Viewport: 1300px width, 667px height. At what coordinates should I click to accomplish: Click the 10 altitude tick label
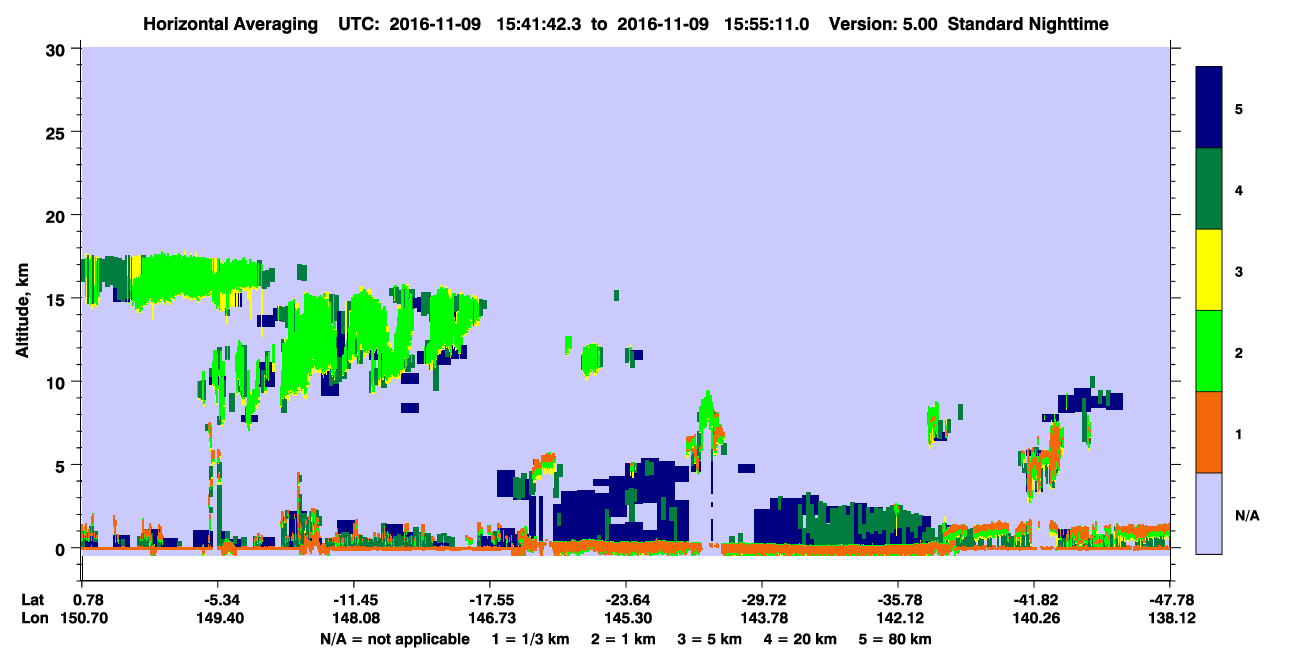tap(58, 382)
